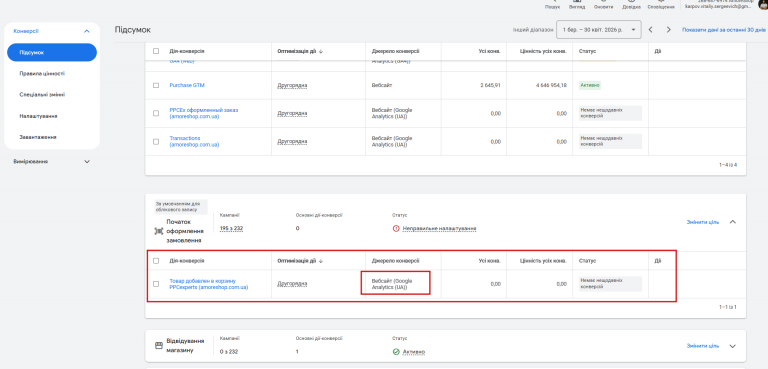
Task: Tick checkbox for Purchase GTM row
Action: (156, 85)
